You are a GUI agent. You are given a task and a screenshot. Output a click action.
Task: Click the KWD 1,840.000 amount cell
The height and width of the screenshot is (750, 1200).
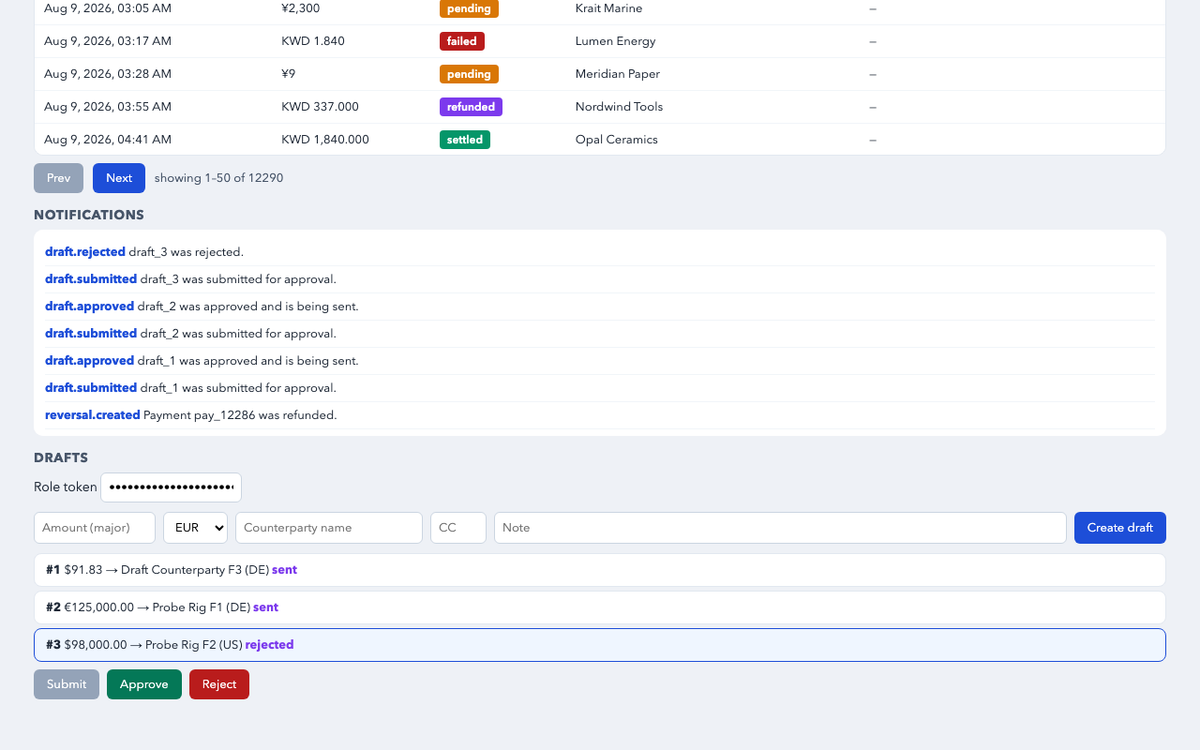pyautogui.click(x=325, y=140)
